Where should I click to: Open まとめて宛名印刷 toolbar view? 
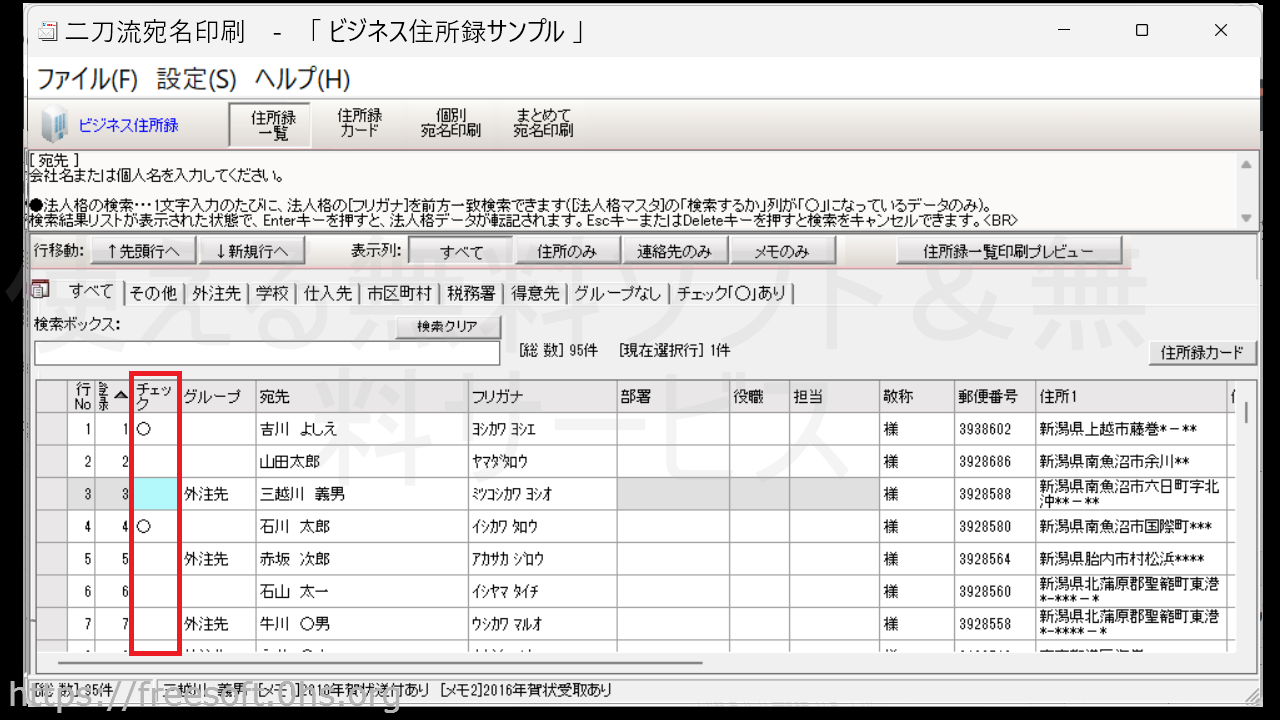click(x=543, y=123)
